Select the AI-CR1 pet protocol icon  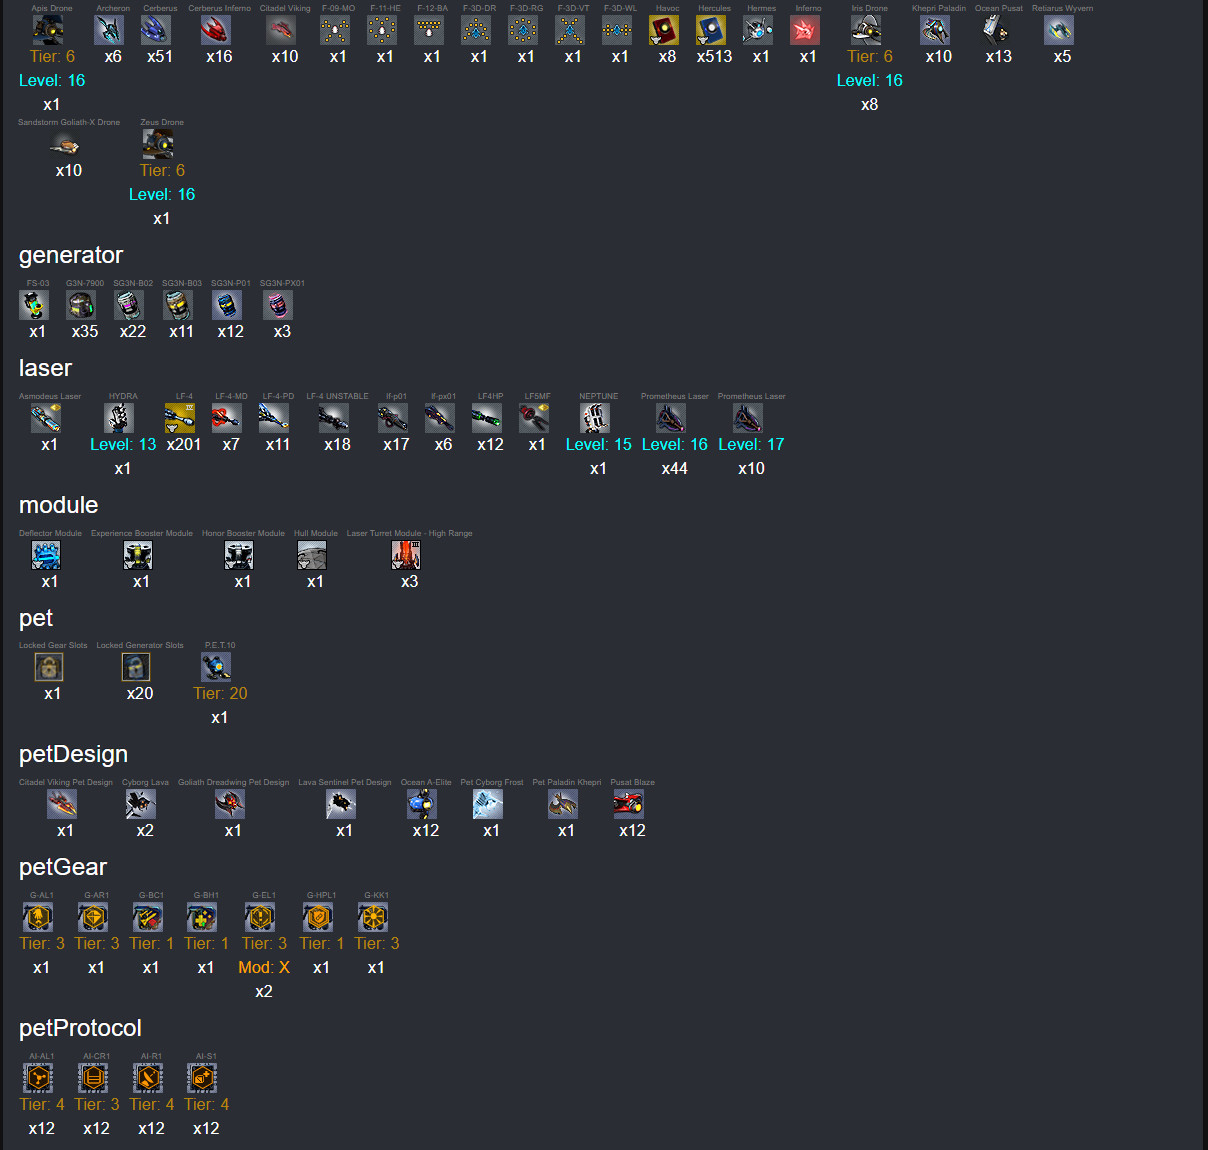(x=93, y=1078)
